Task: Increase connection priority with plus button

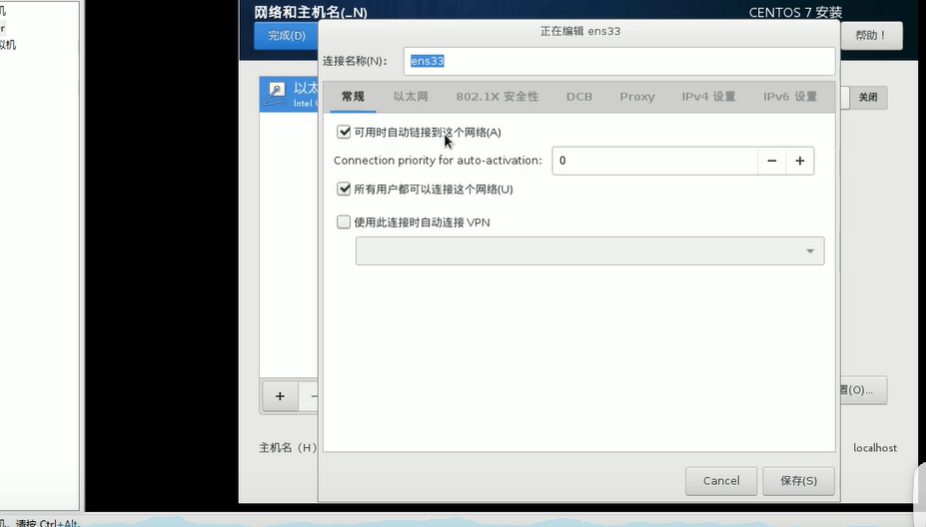Action: (800, 161)
